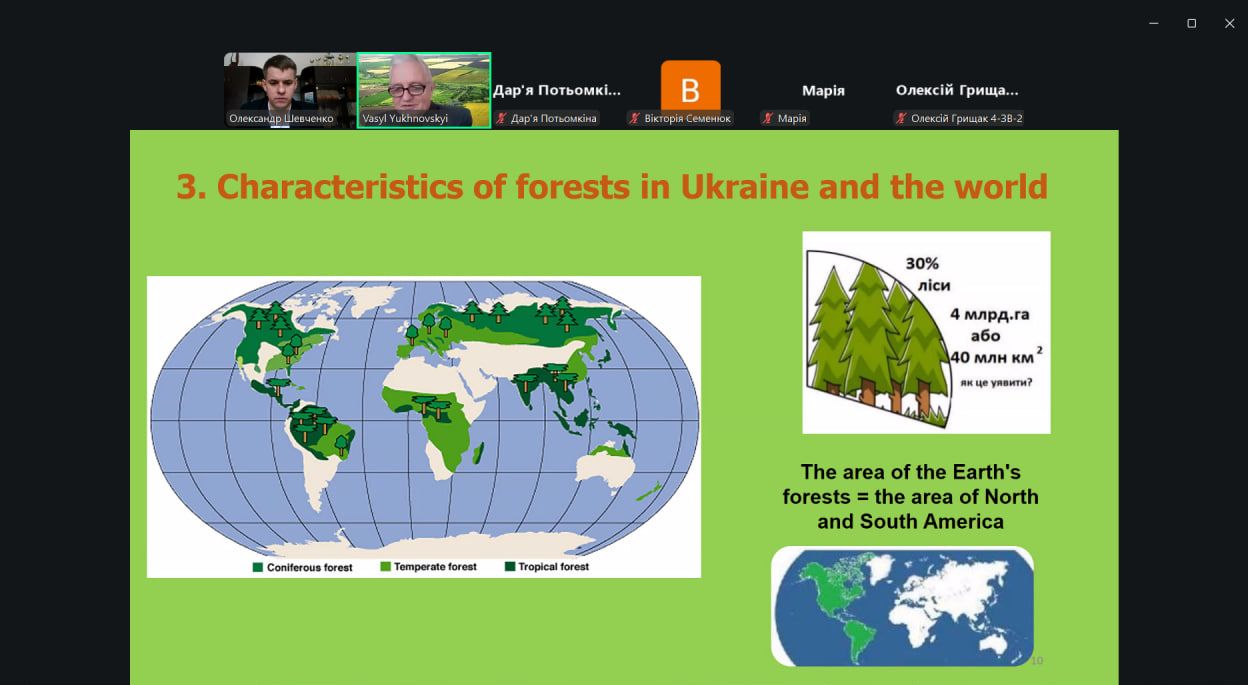Click muted mic icon for Дар'я Потьомкіна
Viewport: 1248px width, 685px height.
click(502, 118)
